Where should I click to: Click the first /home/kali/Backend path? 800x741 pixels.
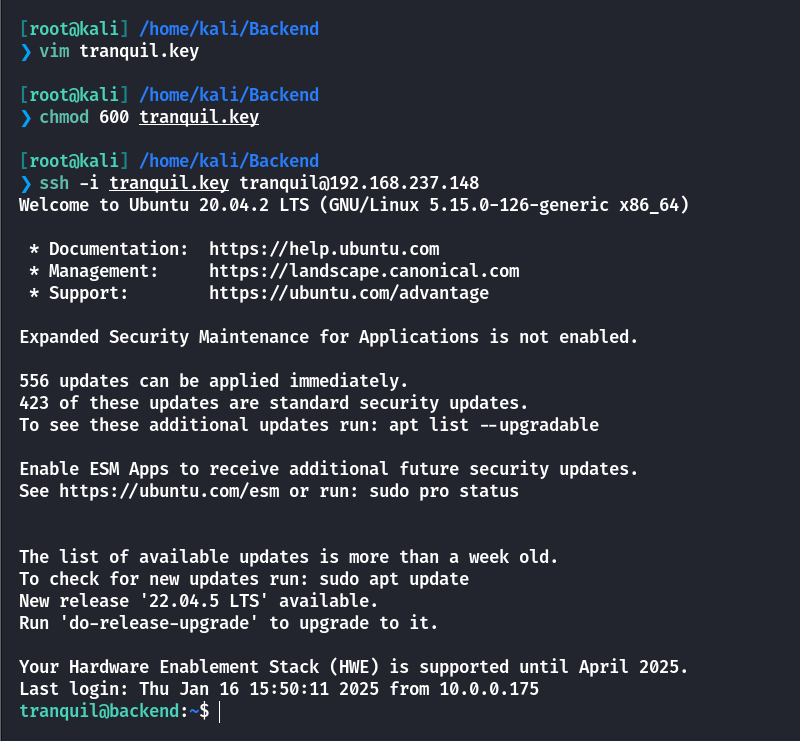click(x=229, y=29)
